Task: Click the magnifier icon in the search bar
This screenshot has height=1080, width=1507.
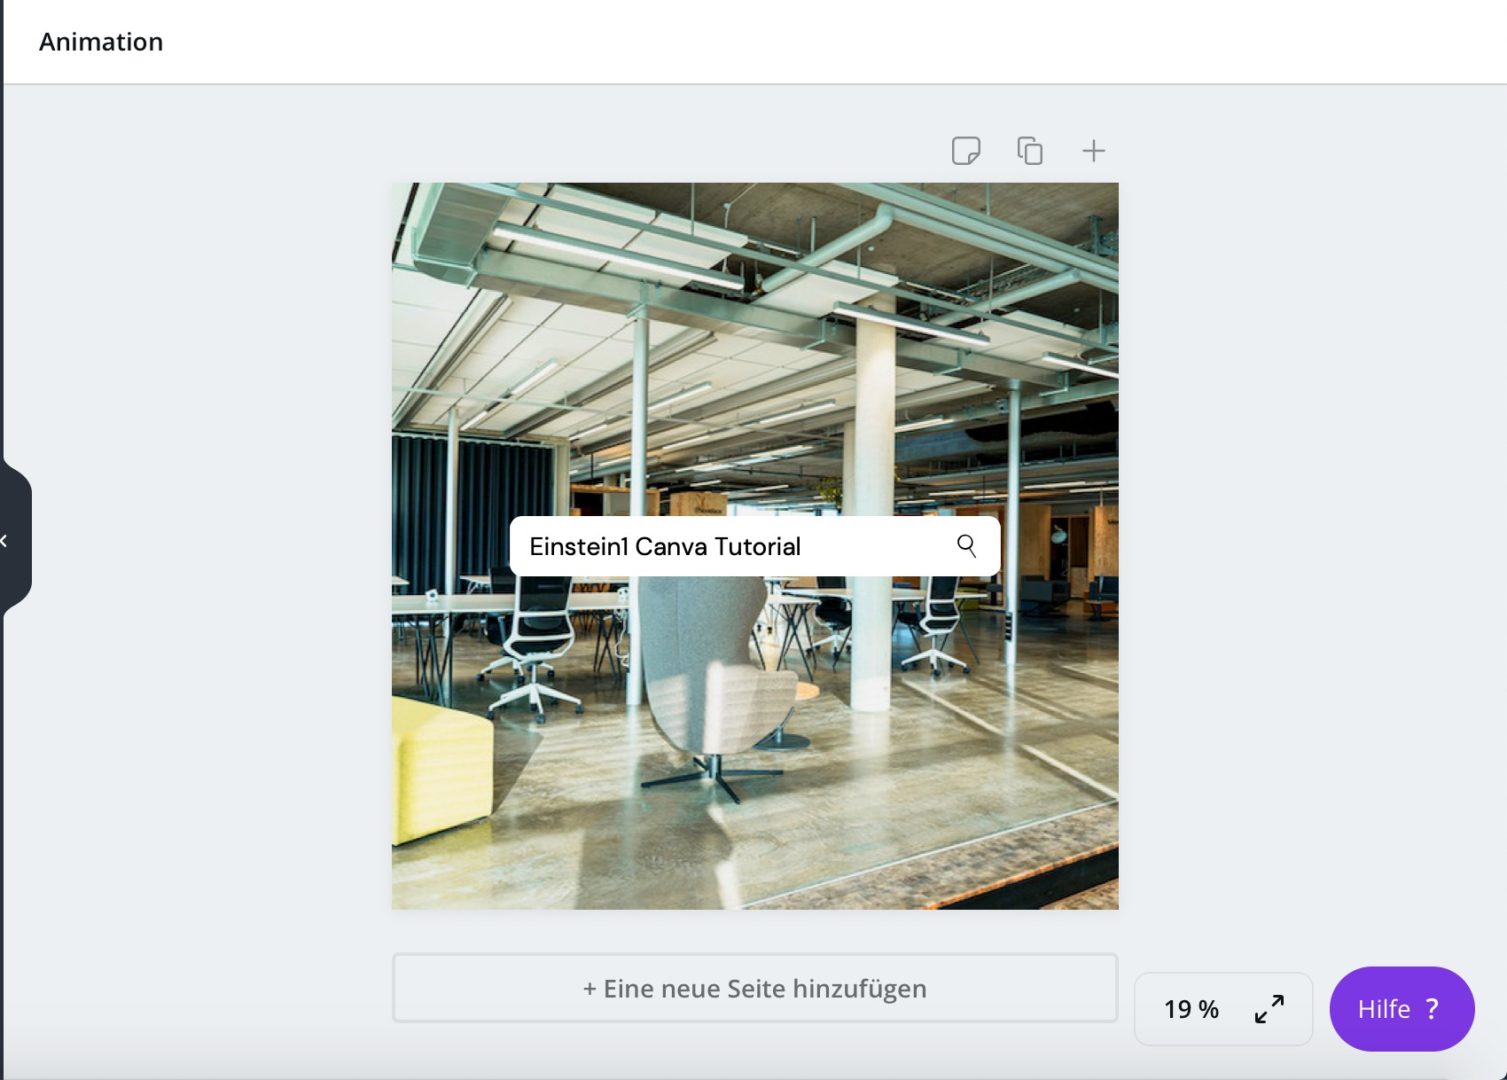Action: coord(966,546)
